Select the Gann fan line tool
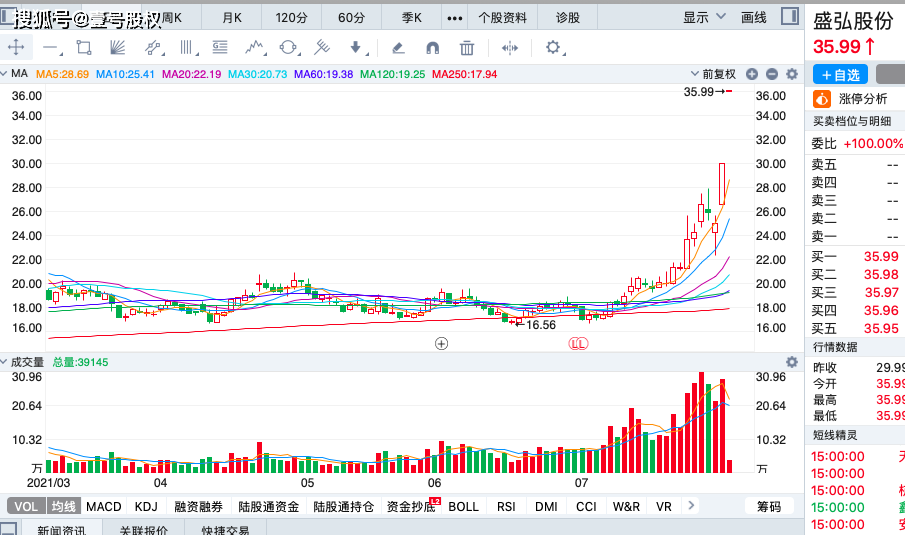905x535 pixels. (118, 47)
